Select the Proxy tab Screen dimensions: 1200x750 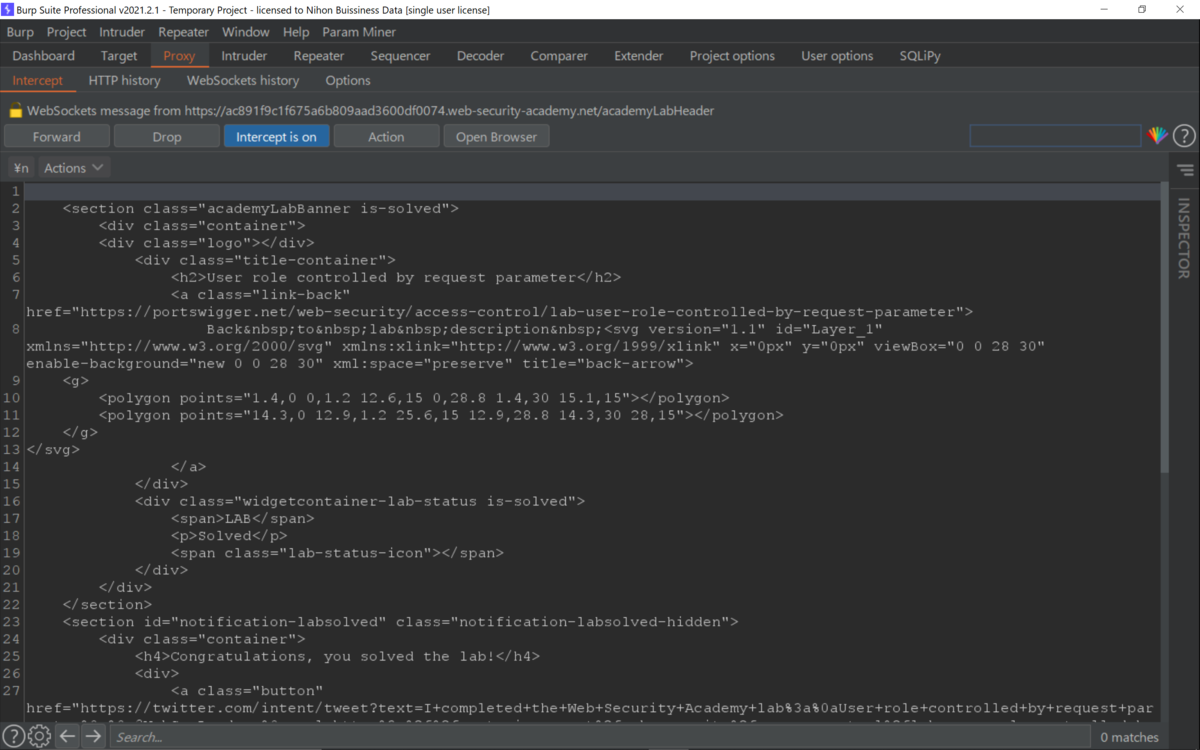point(179,56)
